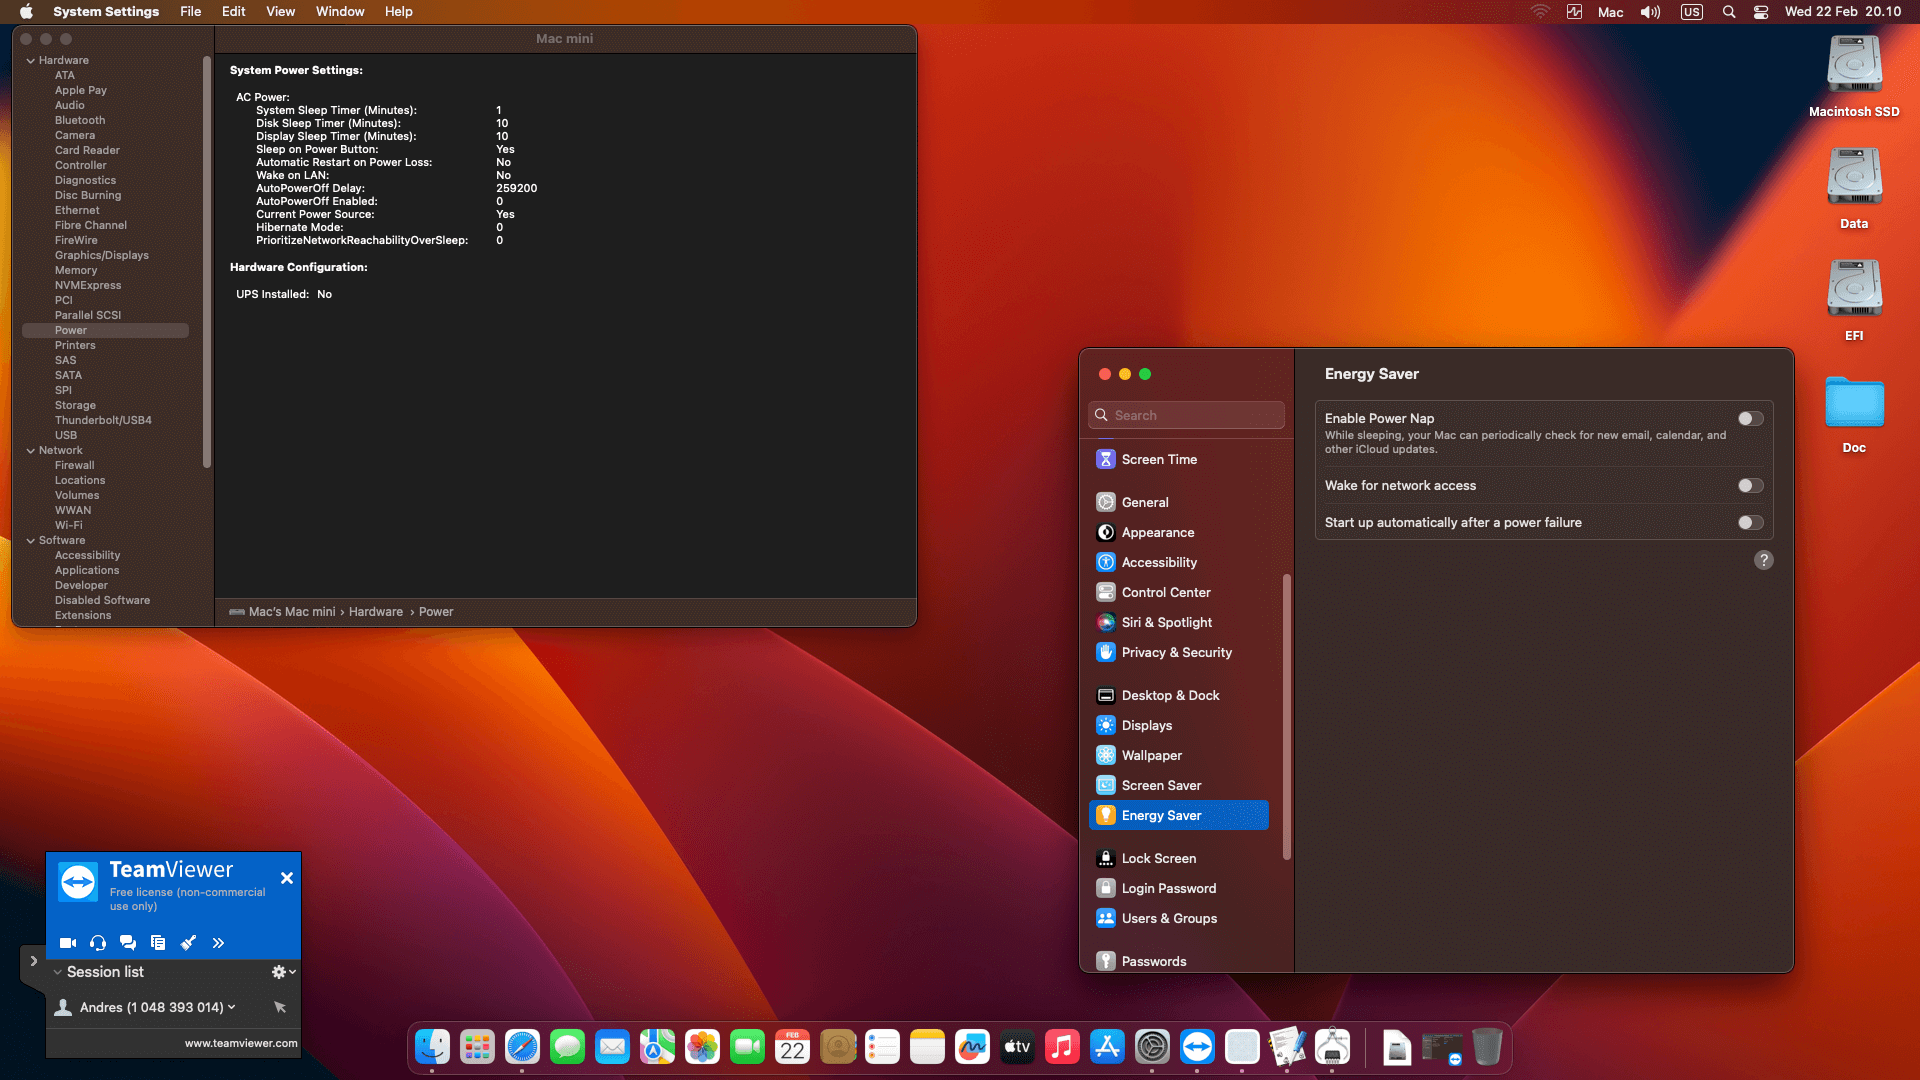
Task: Collapse the Hardware section in System Information
Action: tap(30, 61)
